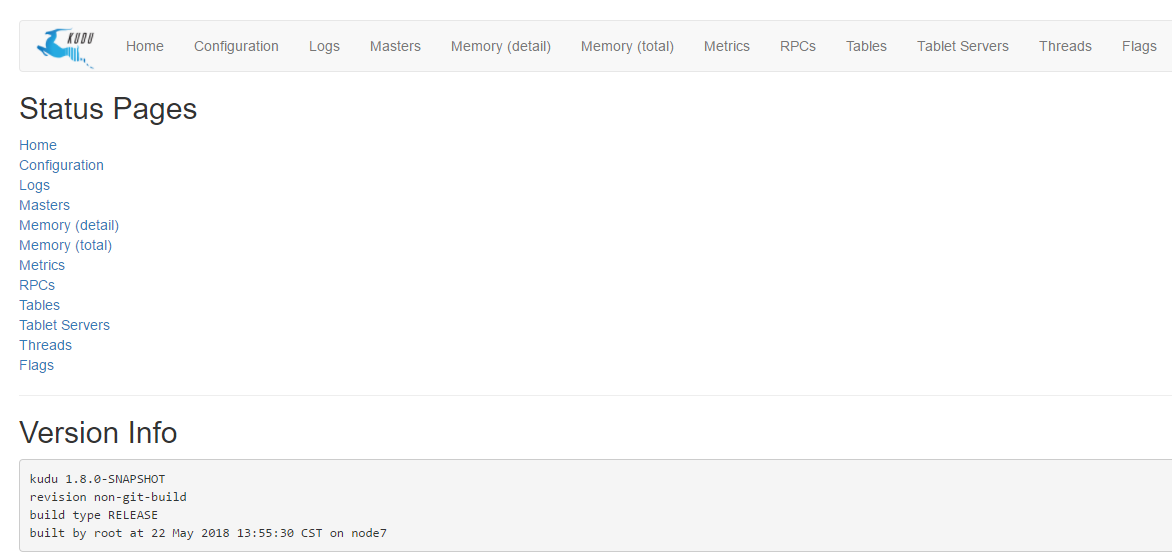Follow RPCs link in Status Pages list

click(37, 285)
